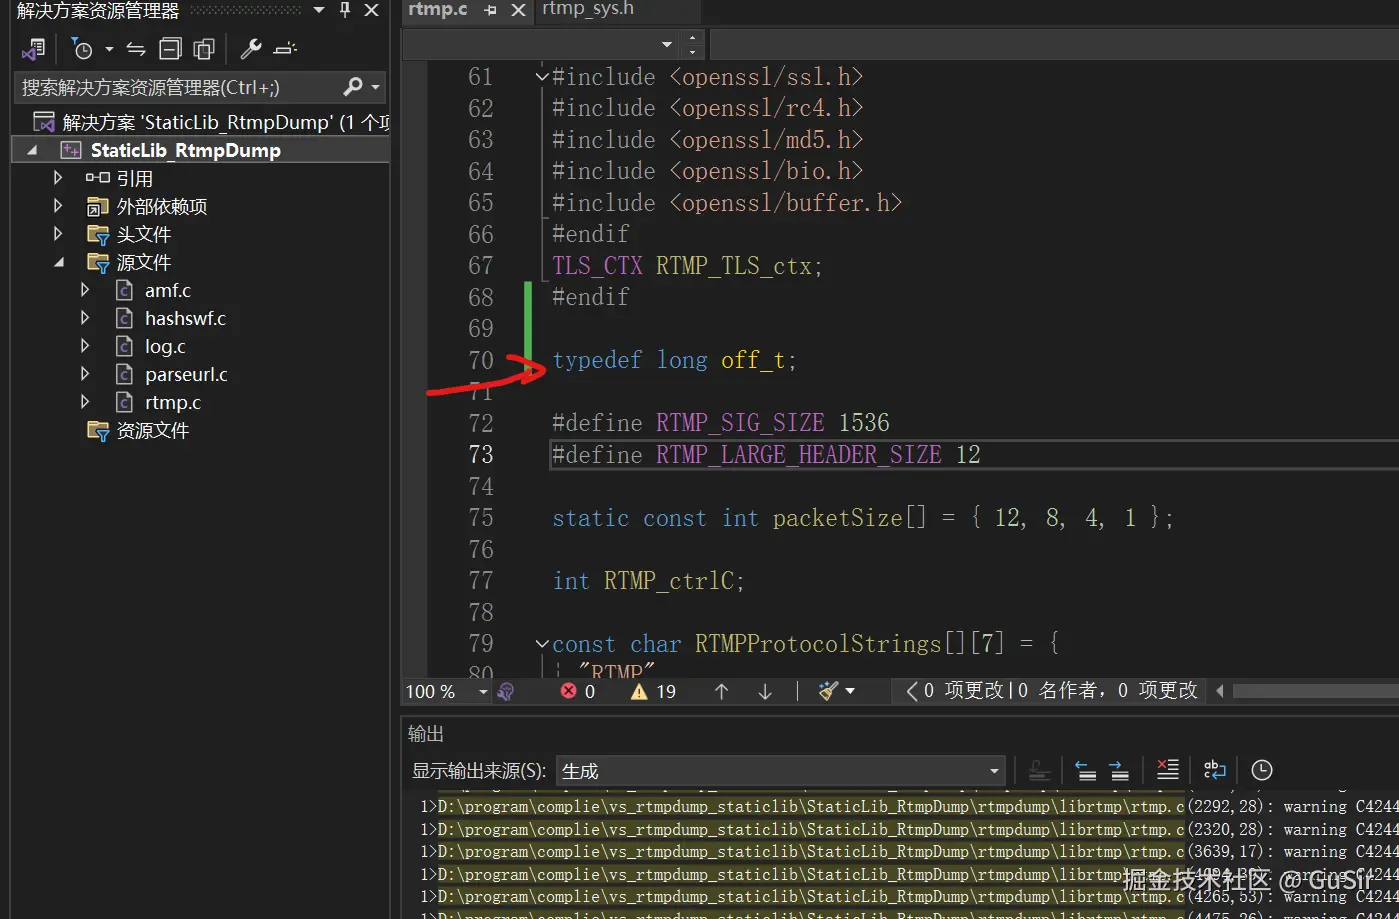
Task: Select parseurl.c file
Action: click(186, 374)
